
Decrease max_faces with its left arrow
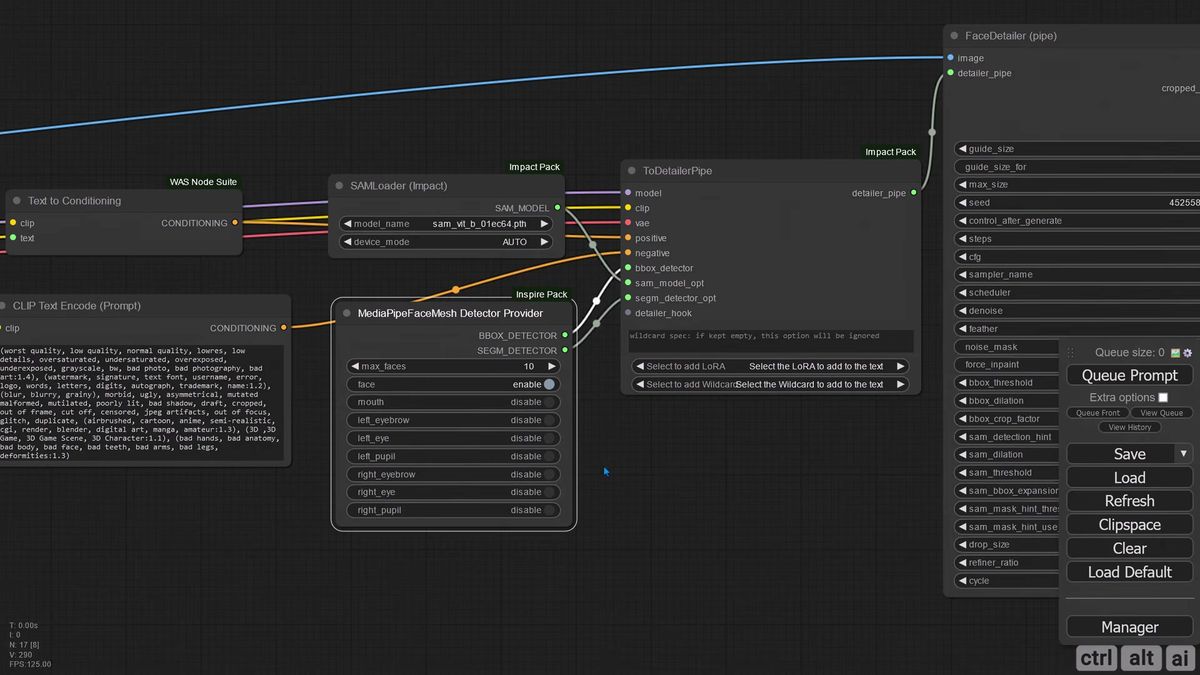pyautogui.click(x=353, y=366)
